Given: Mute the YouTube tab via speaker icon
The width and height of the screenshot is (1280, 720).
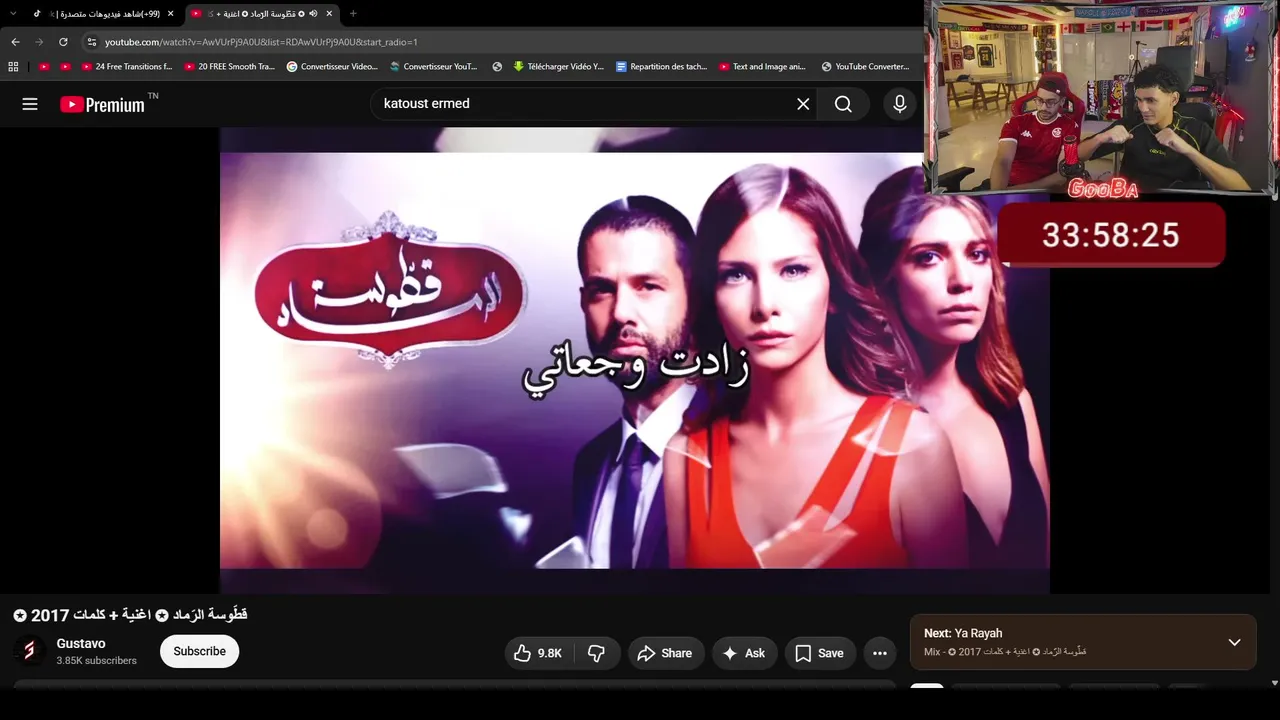Looking at the screenshot, I should pos(313,14).
